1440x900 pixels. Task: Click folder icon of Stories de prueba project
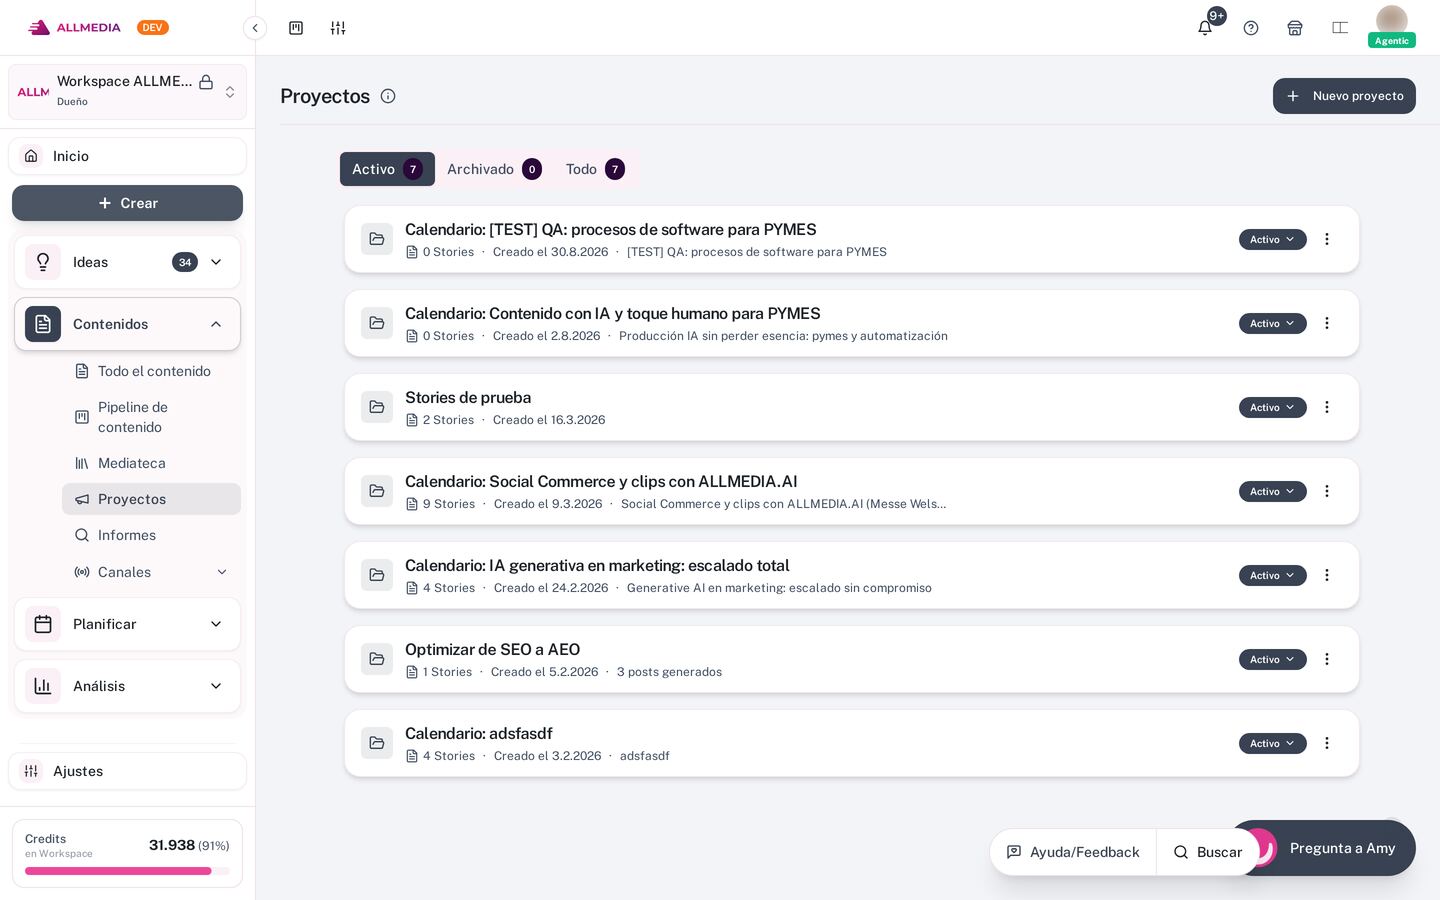[x=377, y=407]
